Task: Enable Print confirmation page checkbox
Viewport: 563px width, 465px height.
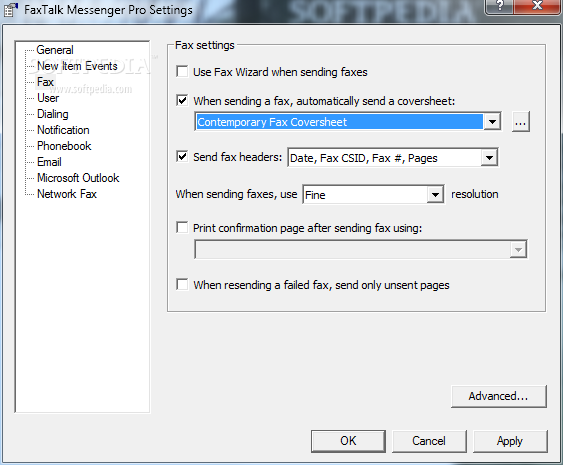Action: [x=182, y=227]
